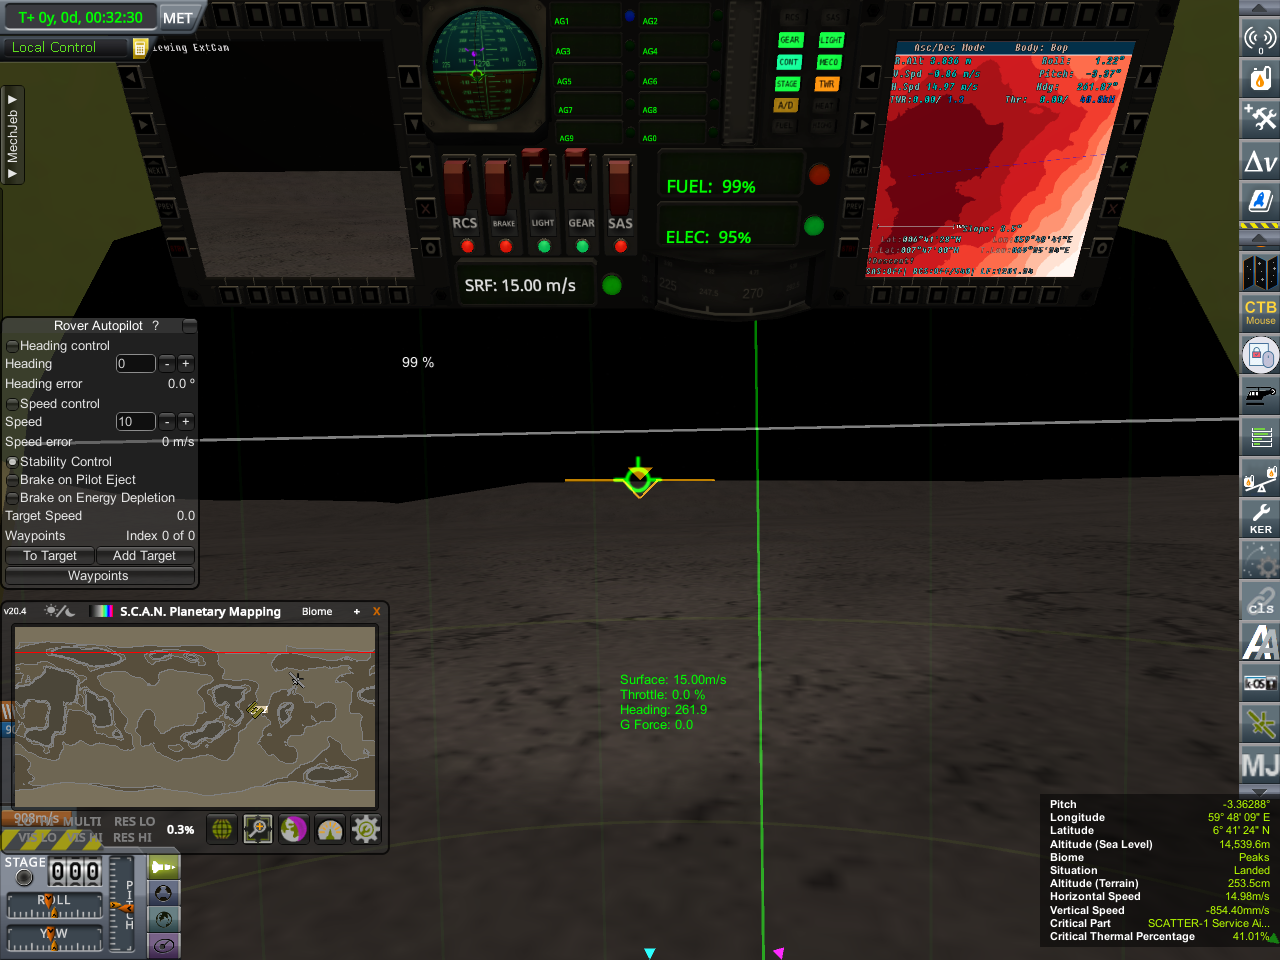Open Rover Autopilot help question mark
This screenshot has height=960, width=1280.
tap(155, 326)
